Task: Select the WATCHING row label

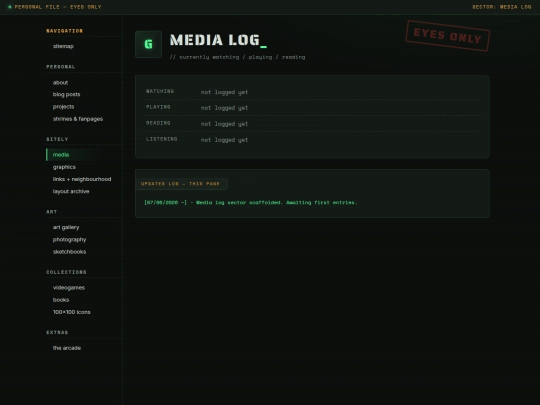Action: point(160,91)
